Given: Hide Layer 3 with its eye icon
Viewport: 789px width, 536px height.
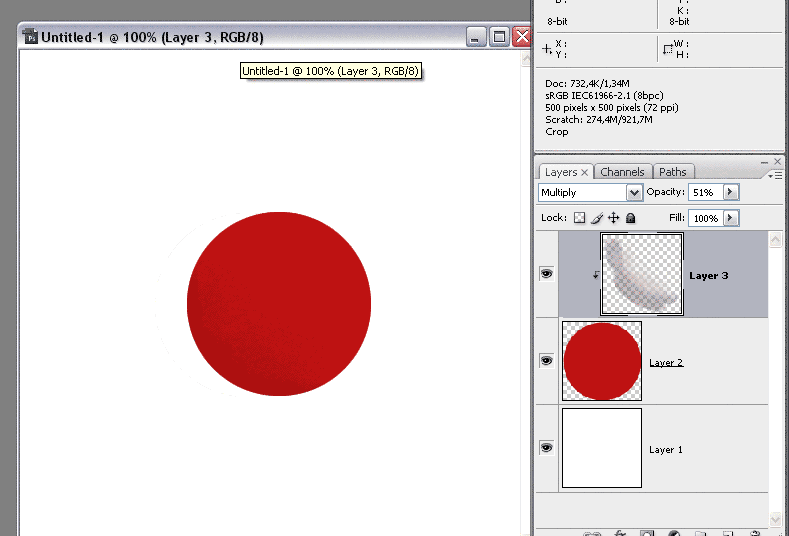Looking at the screenshot, I should 546,274.
